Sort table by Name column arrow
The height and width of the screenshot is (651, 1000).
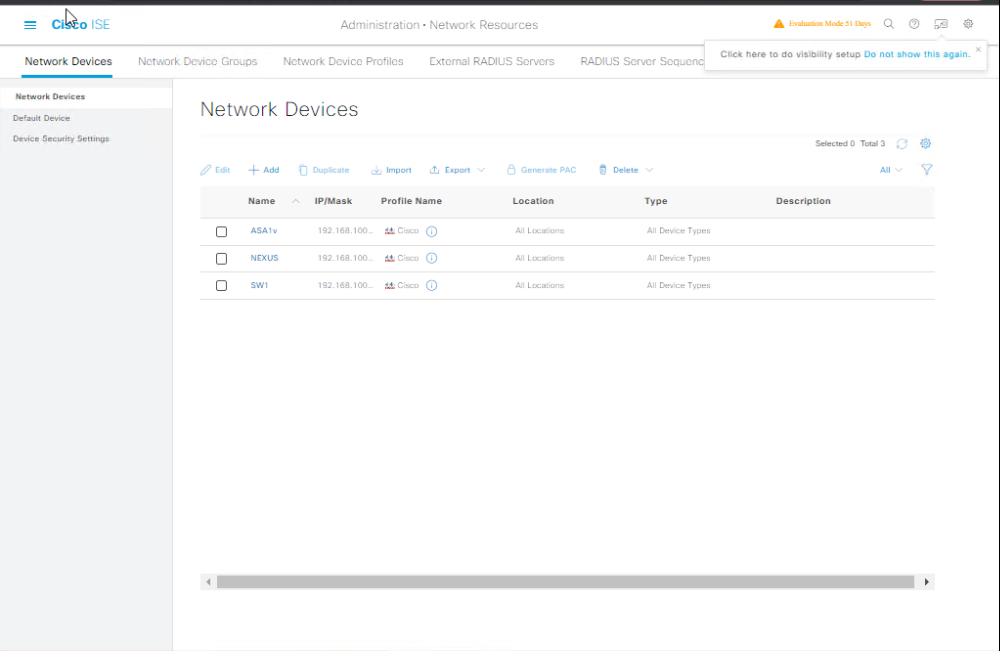tap(295, 201)
